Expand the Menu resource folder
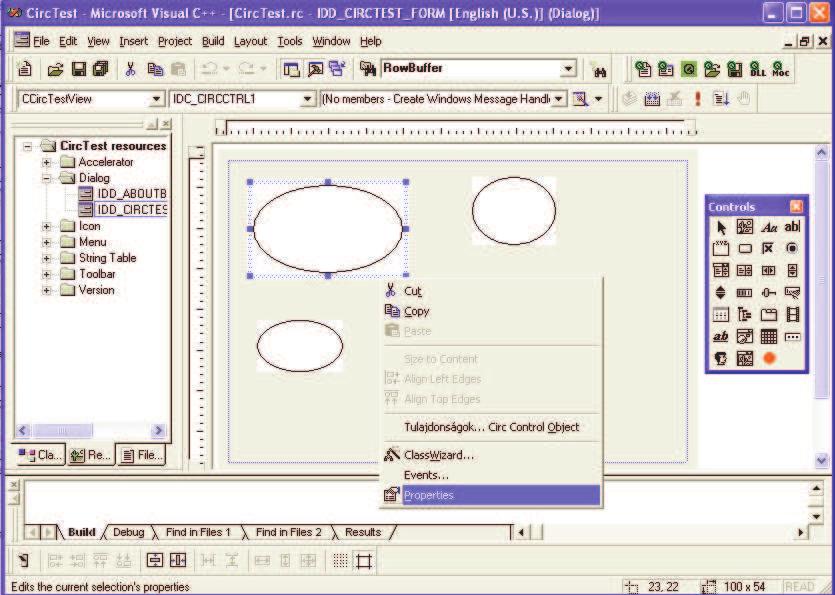The width and height of the screenshot is (835, 595). 47,242
